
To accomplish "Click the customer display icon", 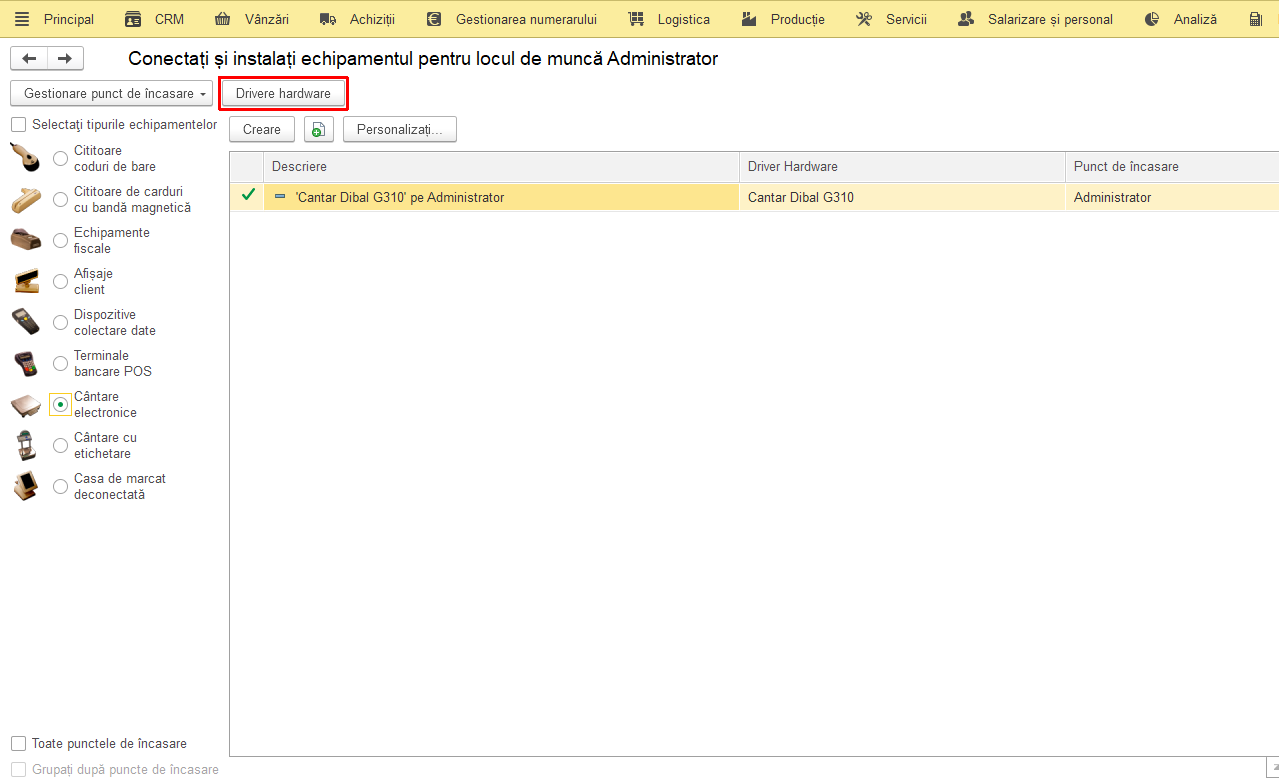I will (25, 281).
